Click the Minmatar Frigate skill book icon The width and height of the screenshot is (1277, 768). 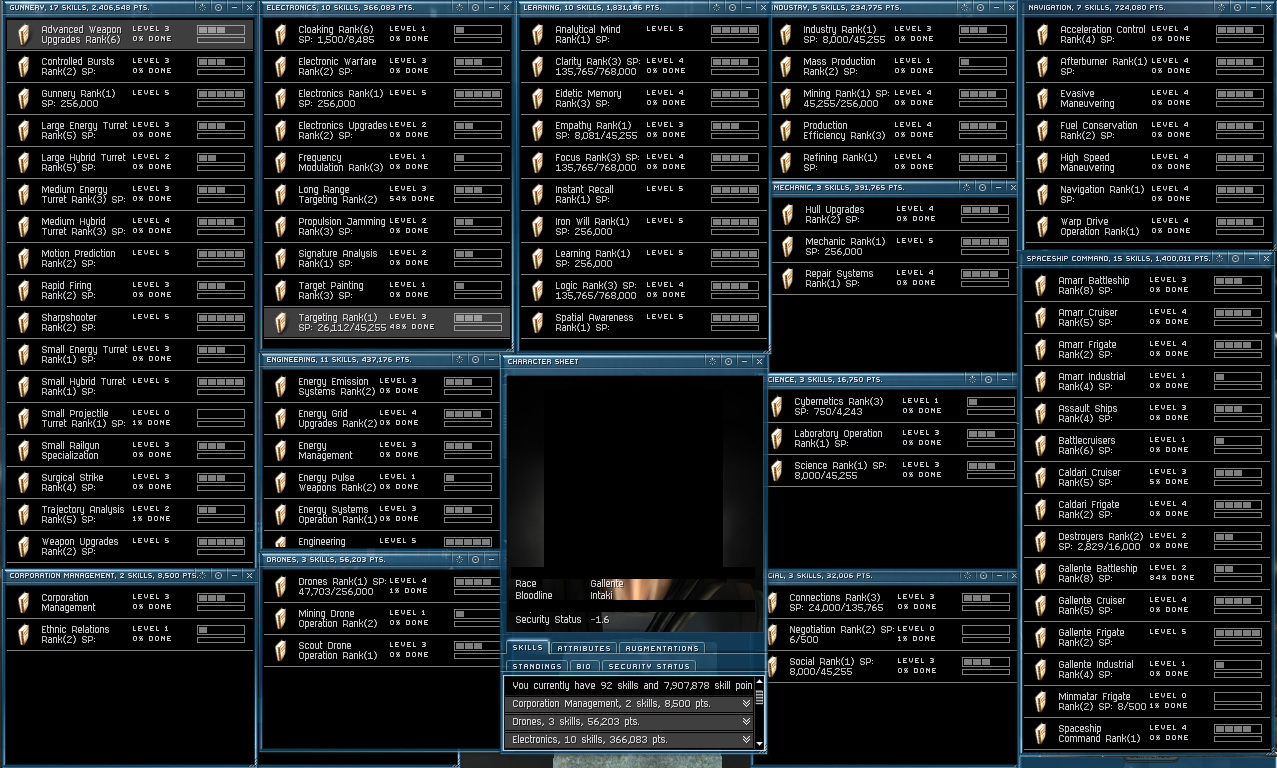[x=1040, y=702]
